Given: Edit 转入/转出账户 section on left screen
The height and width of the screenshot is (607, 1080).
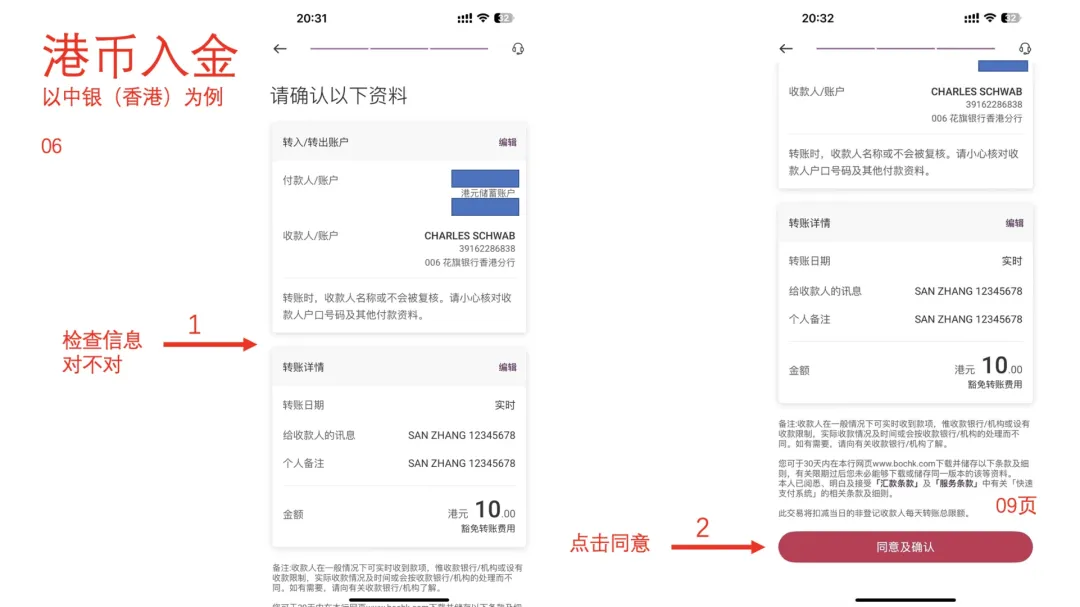Looking at the screenshot, I should tap(508, 142).
